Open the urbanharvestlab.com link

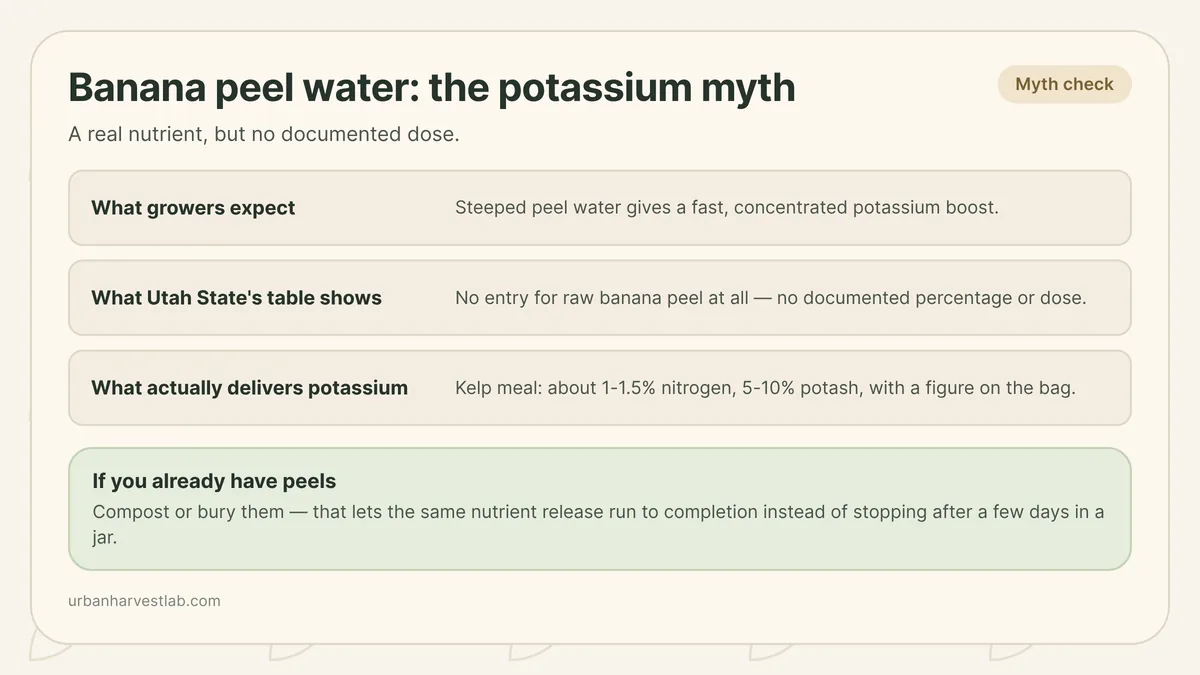click(144, 601)
